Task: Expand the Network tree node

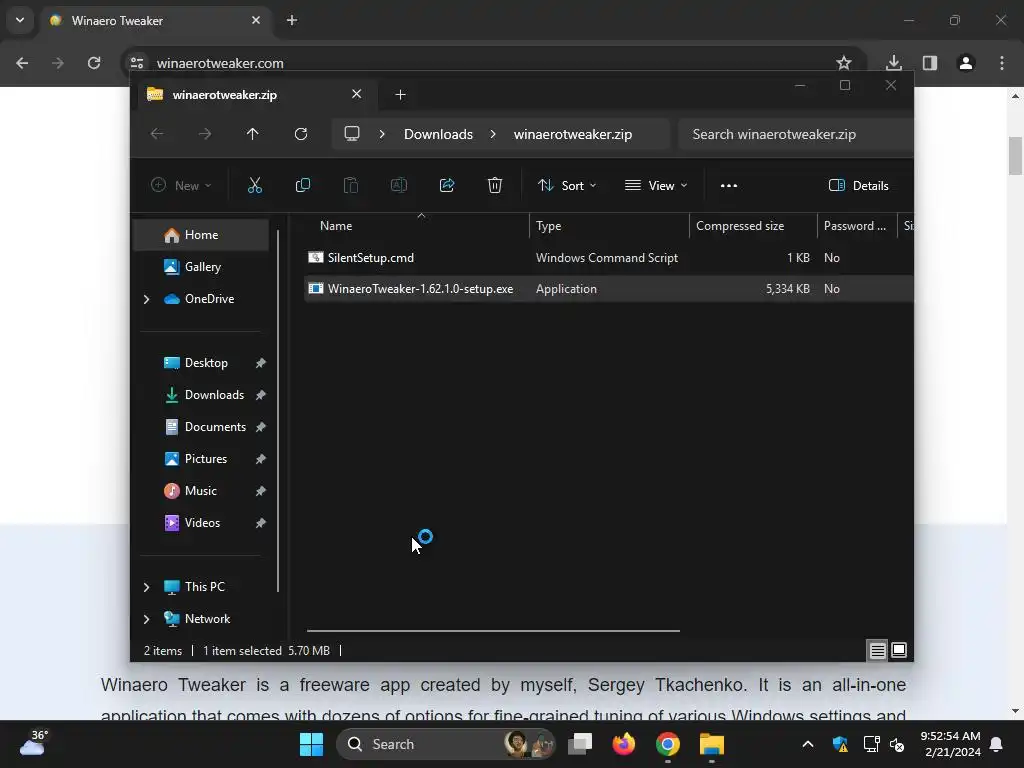Action: pos(146,619)
